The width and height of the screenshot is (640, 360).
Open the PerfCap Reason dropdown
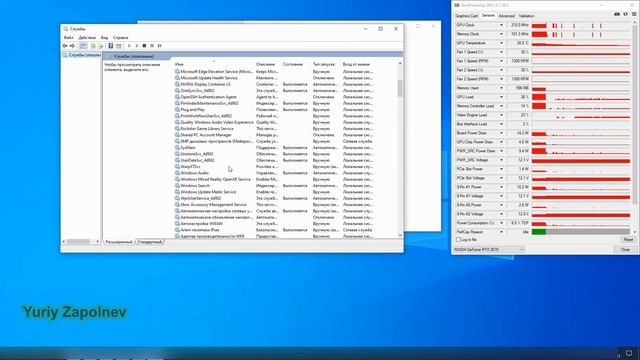click(501, 232)
